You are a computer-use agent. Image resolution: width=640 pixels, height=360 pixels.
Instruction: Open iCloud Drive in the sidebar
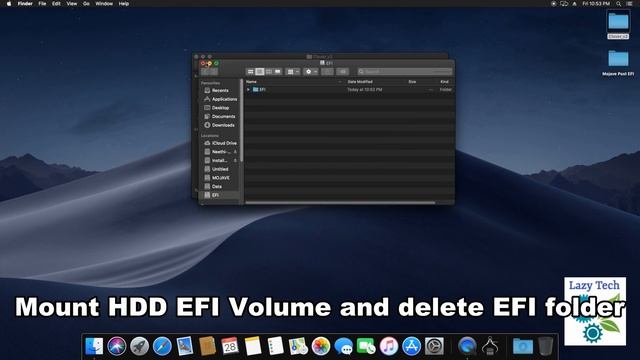220,143
